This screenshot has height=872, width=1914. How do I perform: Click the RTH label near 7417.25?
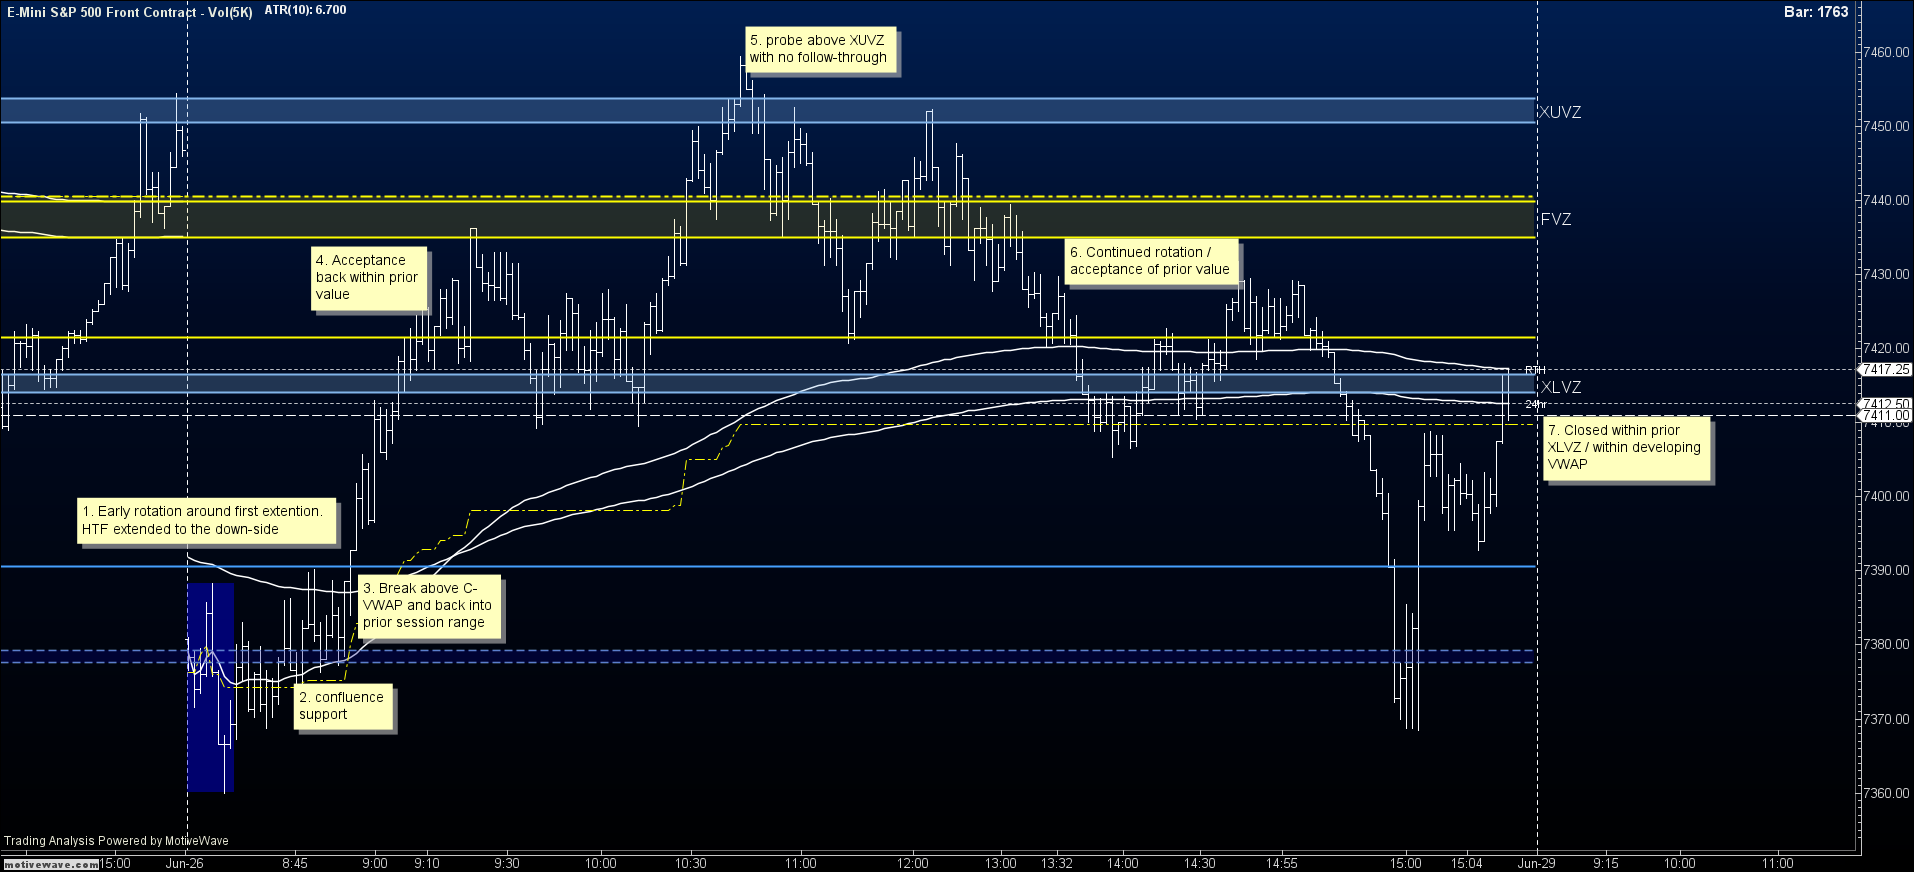coord(1534,370)
